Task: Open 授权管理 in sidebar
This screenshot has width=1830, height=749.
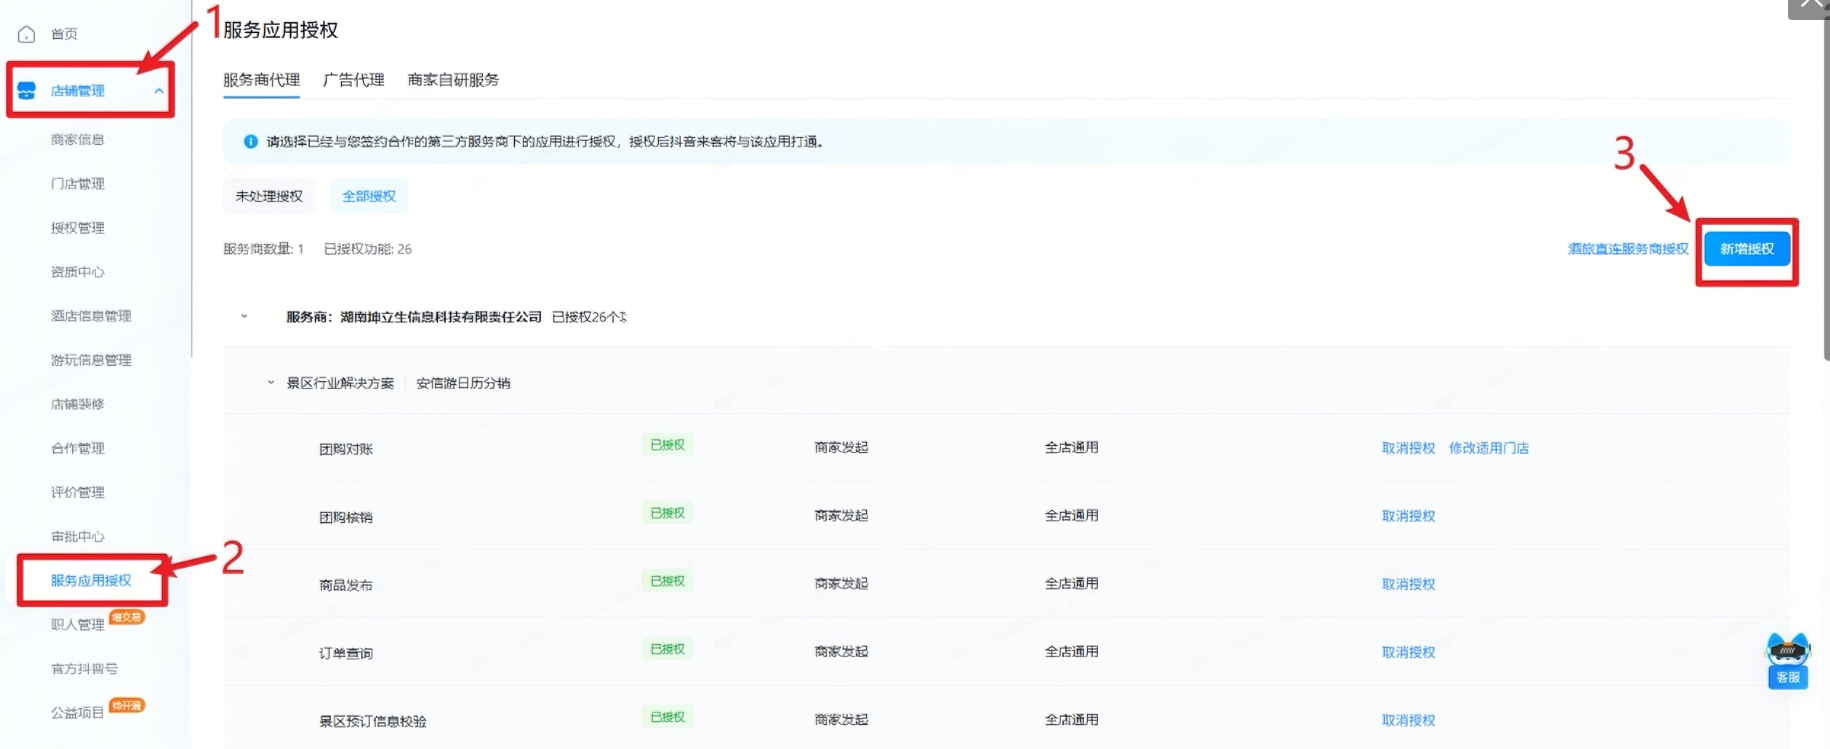Action: pyautogui.click(x=78, y=228)
